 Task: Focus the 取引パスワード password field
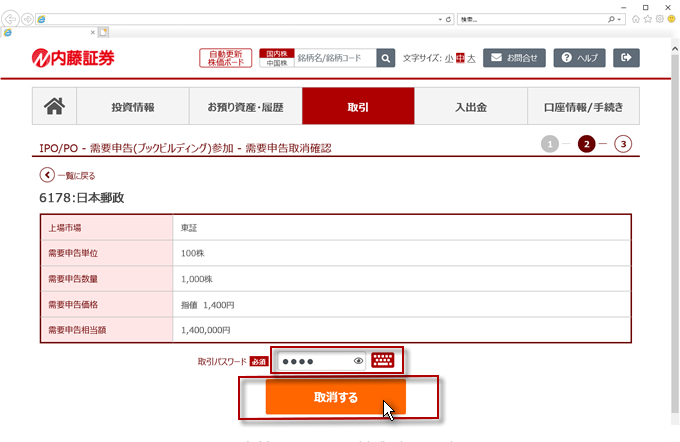321,361
